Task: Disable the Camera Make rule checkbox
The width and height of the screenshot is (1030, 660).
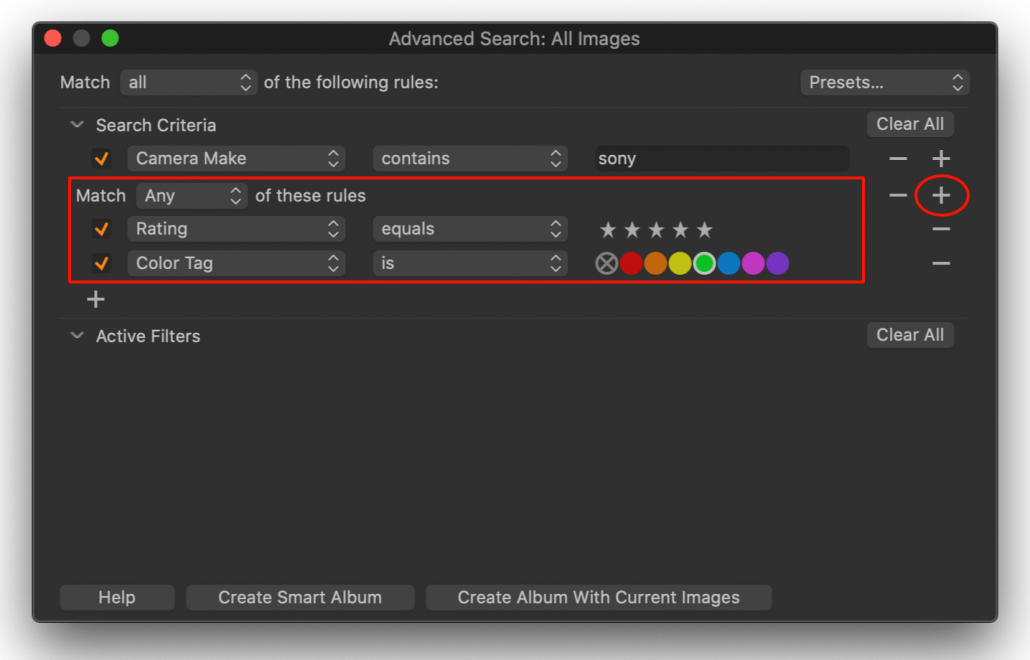Action: point(101,158)
